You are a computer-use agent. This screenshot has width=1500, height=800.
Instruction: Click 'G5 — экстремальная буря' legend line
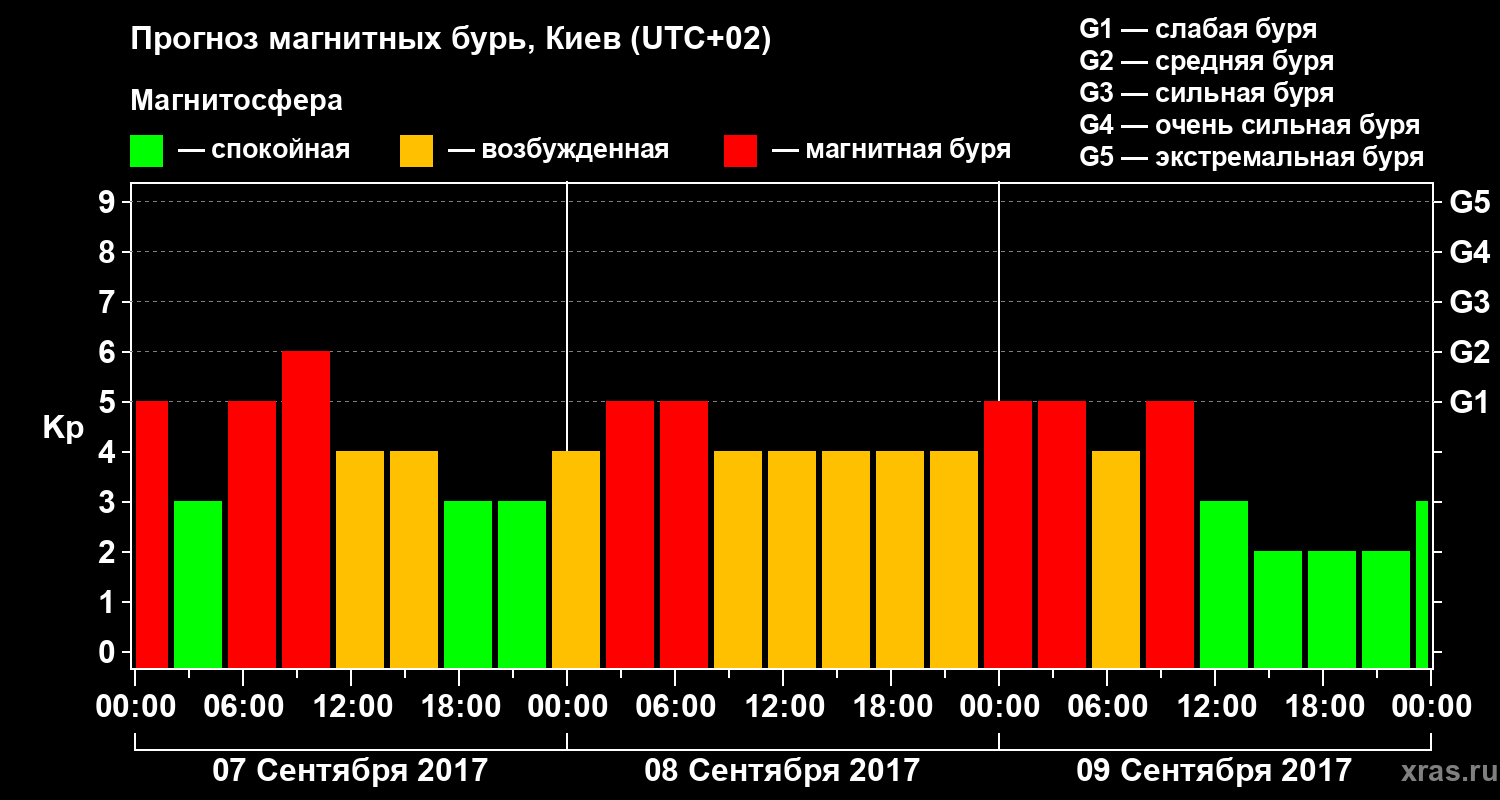pyautogui.click(x=1252, y=157)
